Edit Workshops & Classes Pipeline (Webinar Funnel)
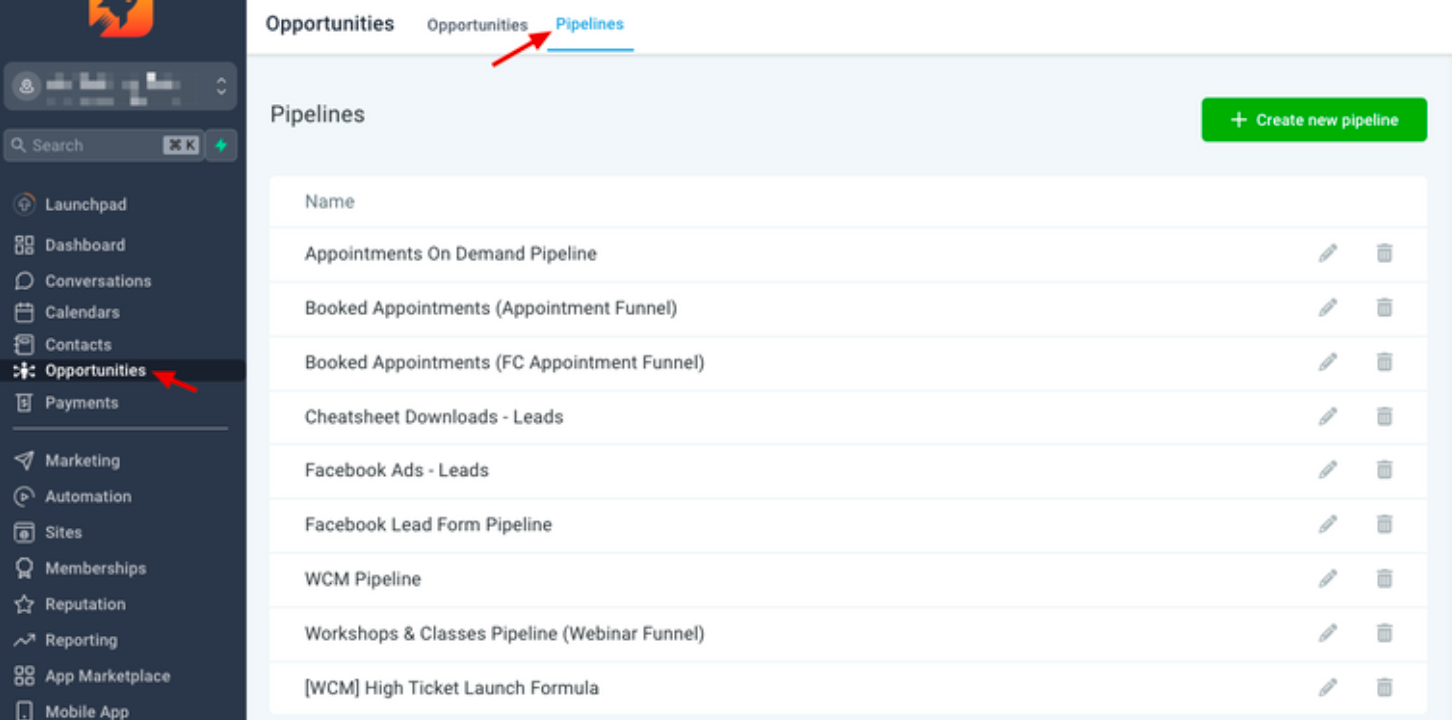 [x=1327, y=633]
